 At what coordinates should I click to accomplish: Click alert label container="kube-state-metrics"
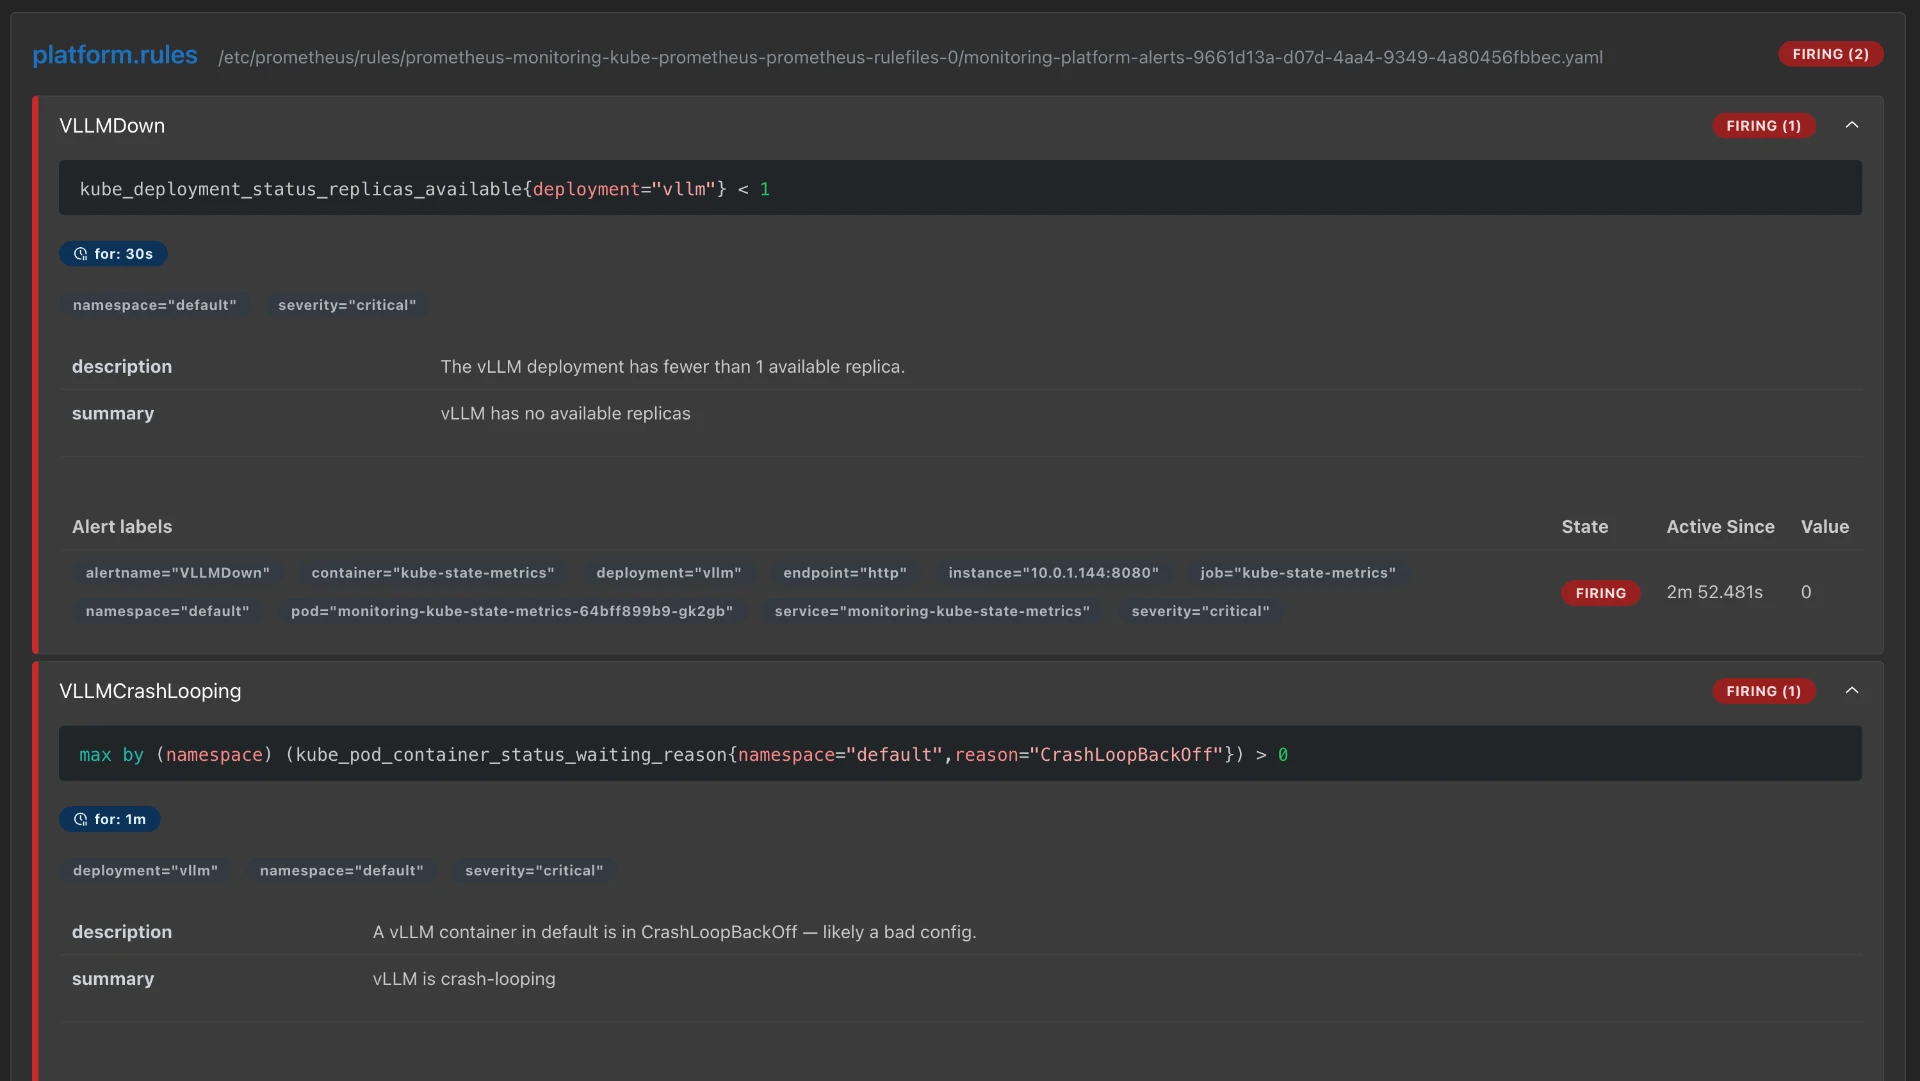coord(433,573)
